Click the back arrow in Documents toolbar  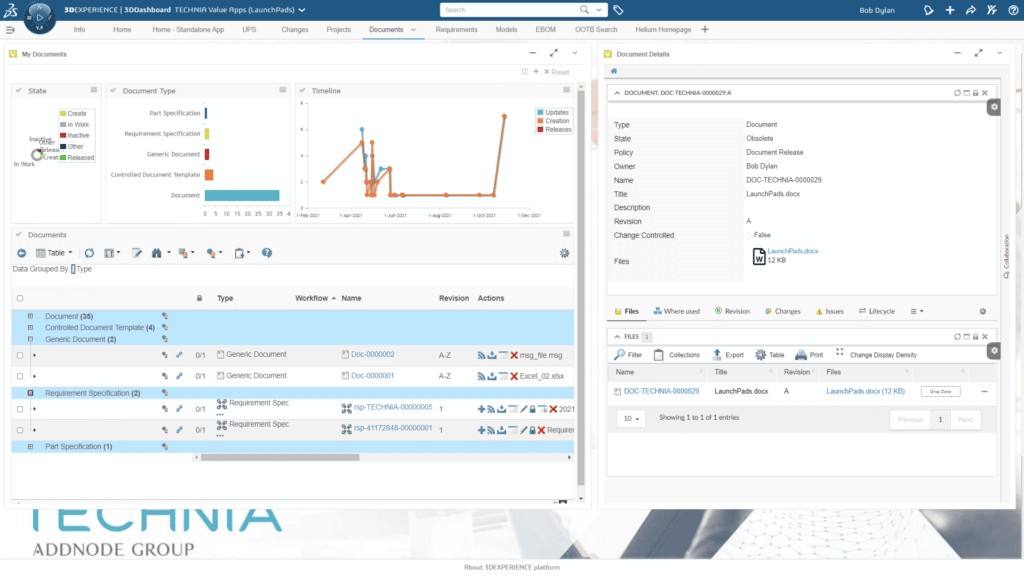coord(22,253)
